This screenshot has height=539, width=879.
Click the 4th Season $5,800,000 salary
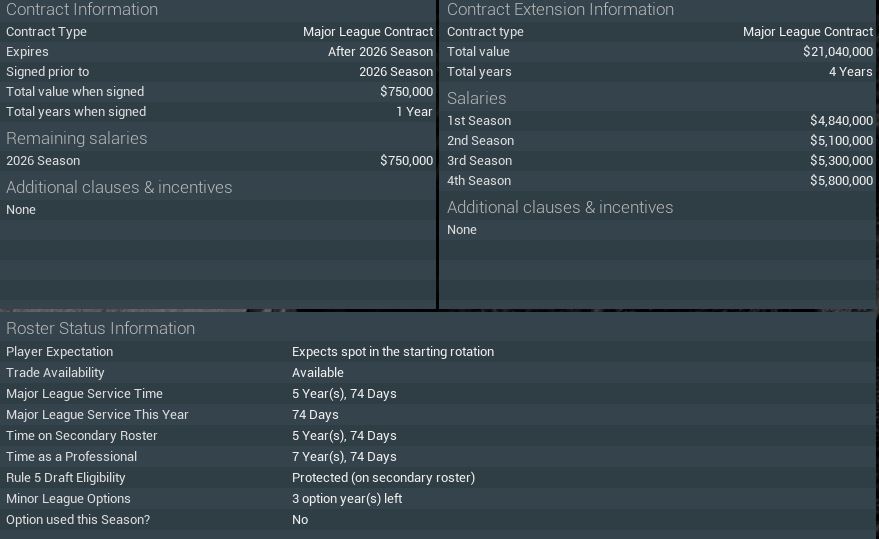click(x=841, y=181)
